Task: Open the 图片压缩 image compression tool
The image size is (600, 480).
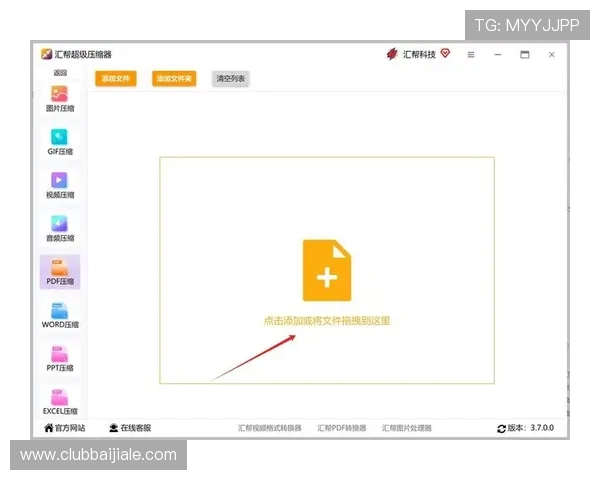Action: pos(60,99)
